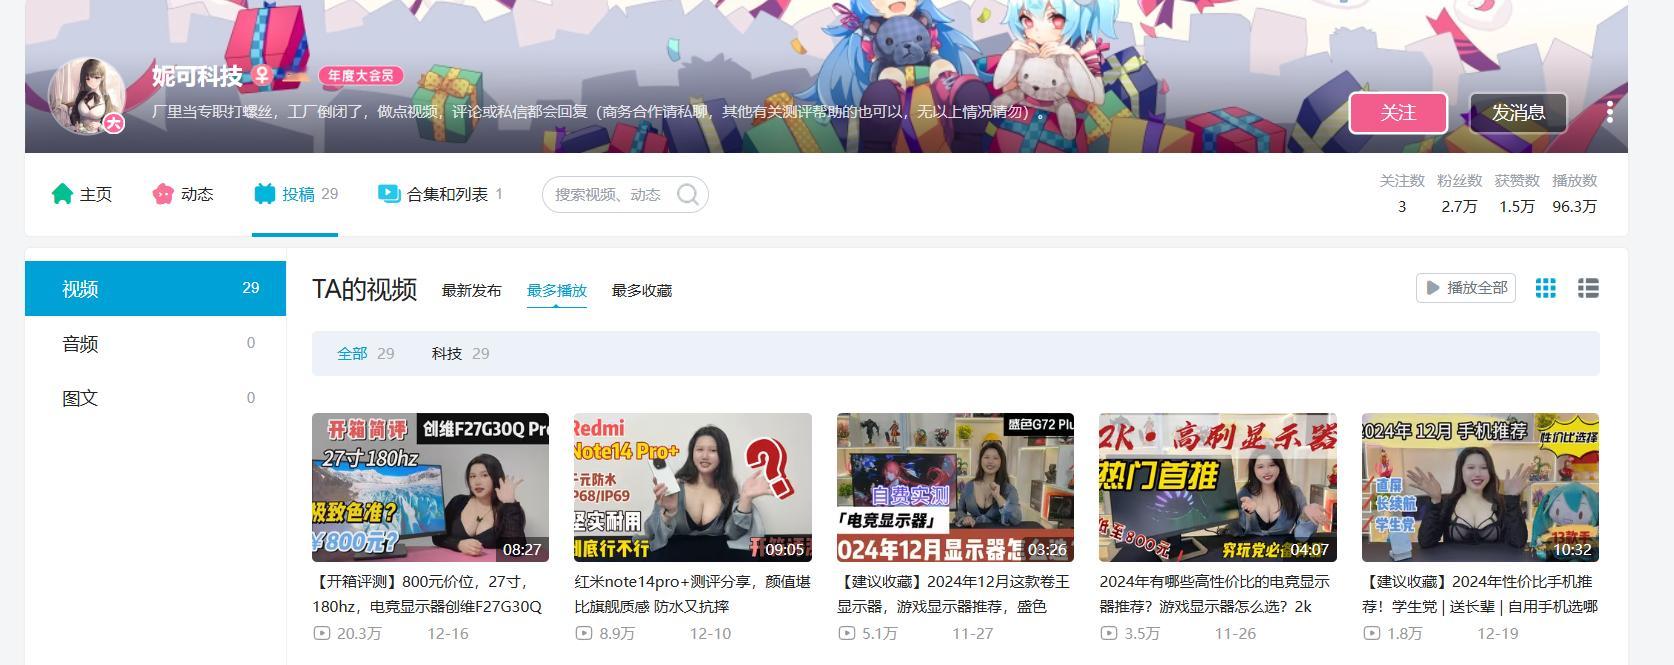This screenshot has width=1674, height=665.
Task: Click the date 12-19
Action: (x=1498, y=633)
